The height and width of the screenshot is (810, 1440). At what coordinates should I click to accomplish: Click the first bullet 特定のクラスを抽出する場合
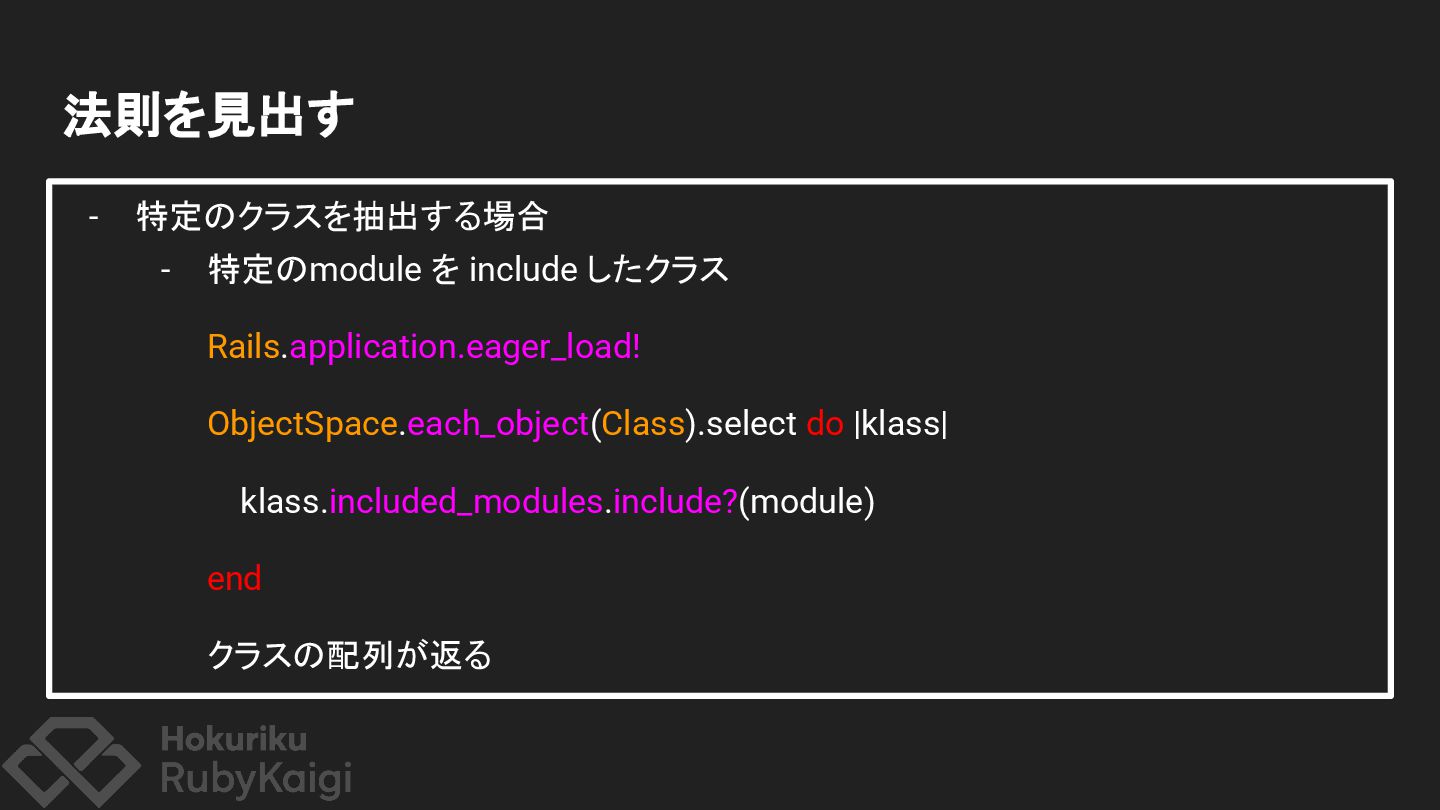click(342, 216)
